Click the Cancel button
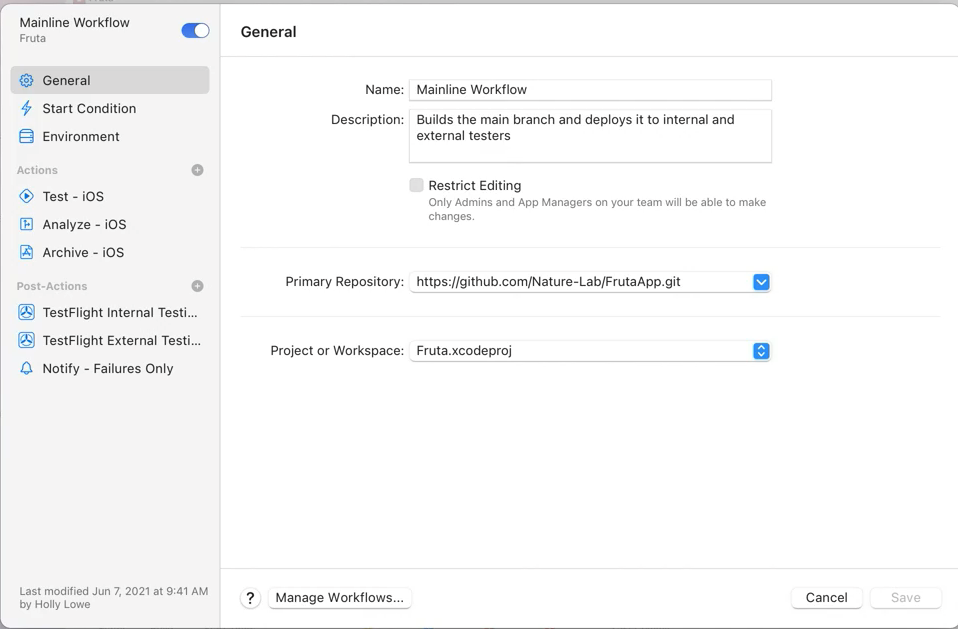The image size is (958, 629). 827,597
